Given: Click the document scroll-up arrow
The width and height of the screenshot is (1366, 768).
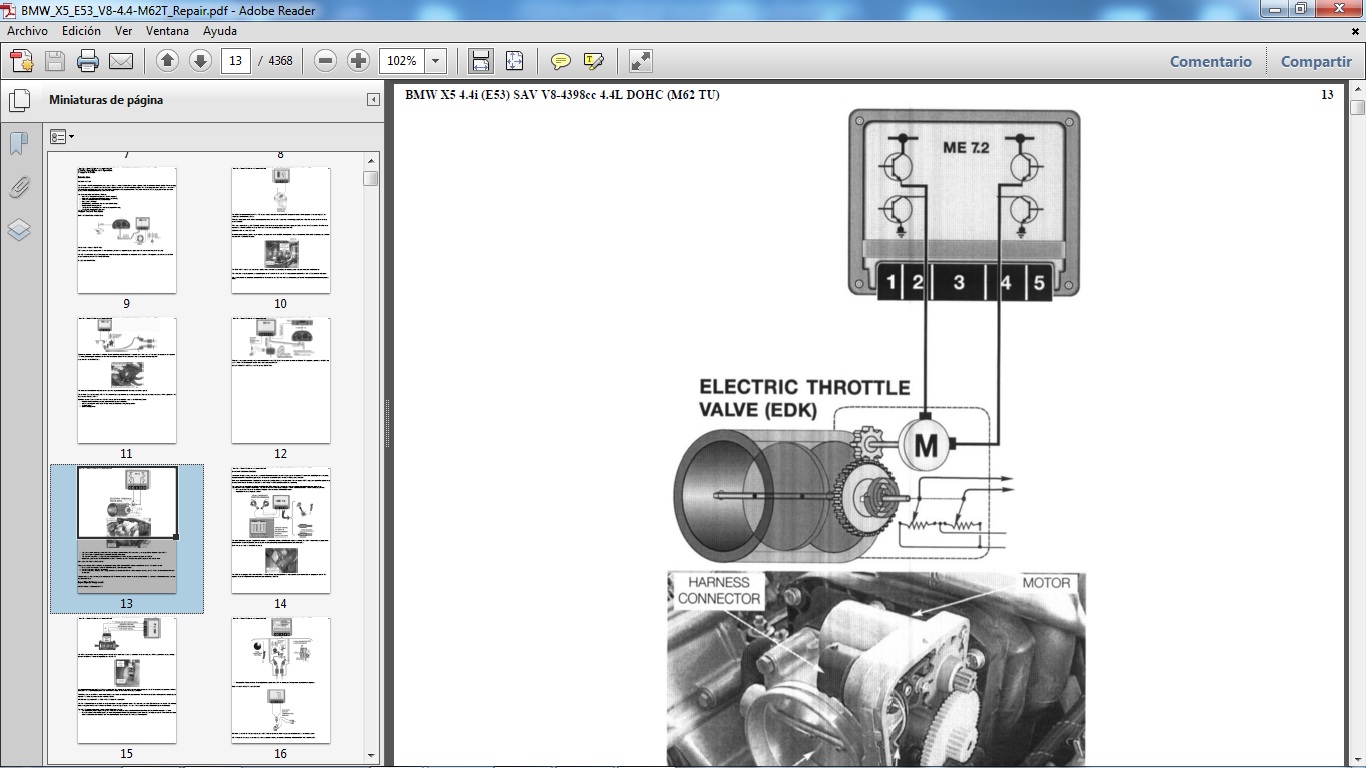Looking at the screenshot, I should 1357,91.
